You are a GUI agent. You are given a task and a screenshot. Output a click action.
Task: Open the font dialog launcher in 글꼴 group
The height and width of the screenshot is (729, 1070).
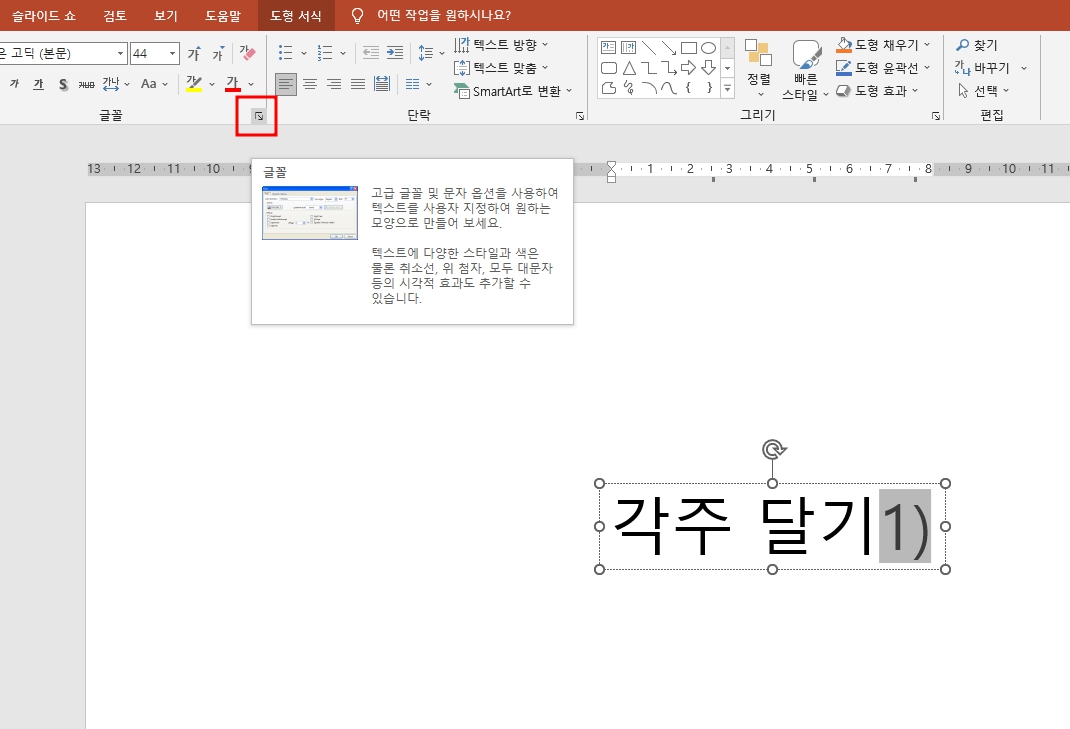[258, 116]
